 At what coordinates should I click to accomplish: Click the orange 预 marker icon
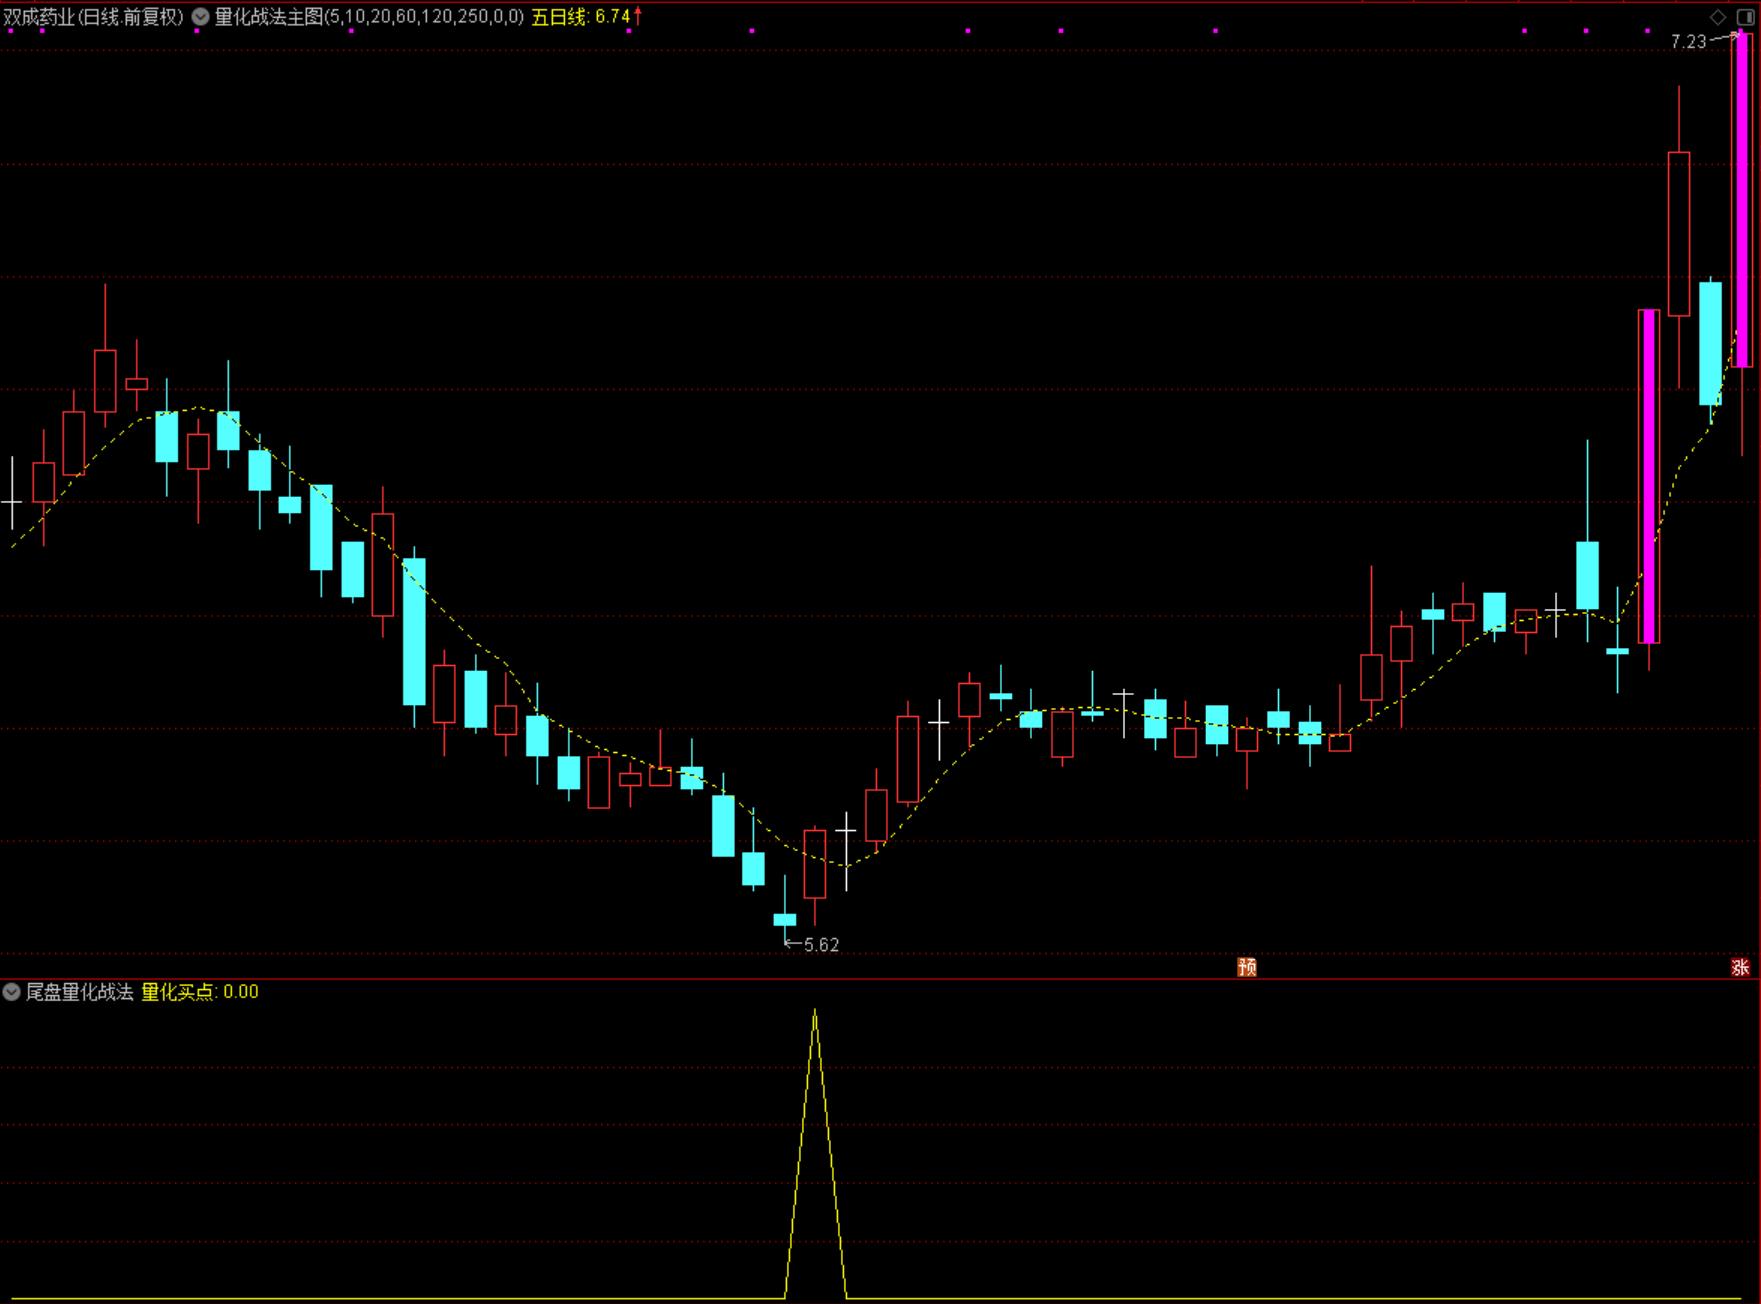coord(1247,967)
